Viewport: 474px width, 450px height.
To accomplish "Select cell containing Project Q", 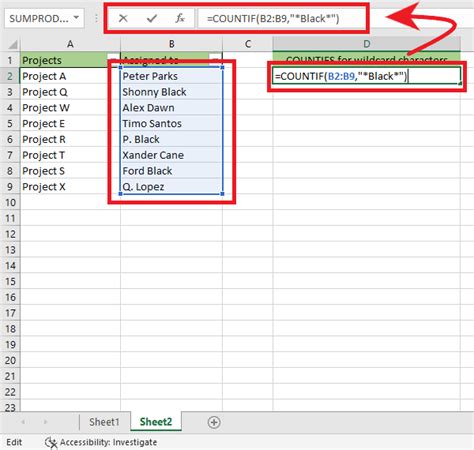I will [x=70, y=92].
